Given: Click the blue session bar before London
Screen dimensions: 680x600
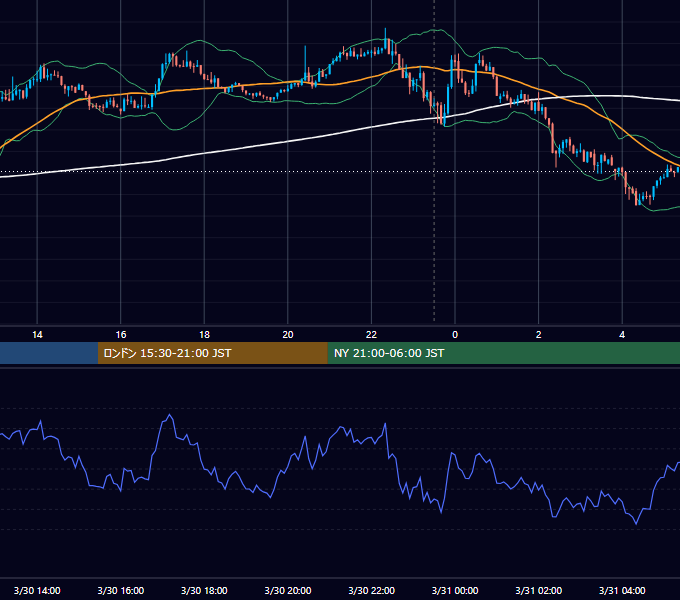Looking at the screenshot, I should click(x=49, y=353).
